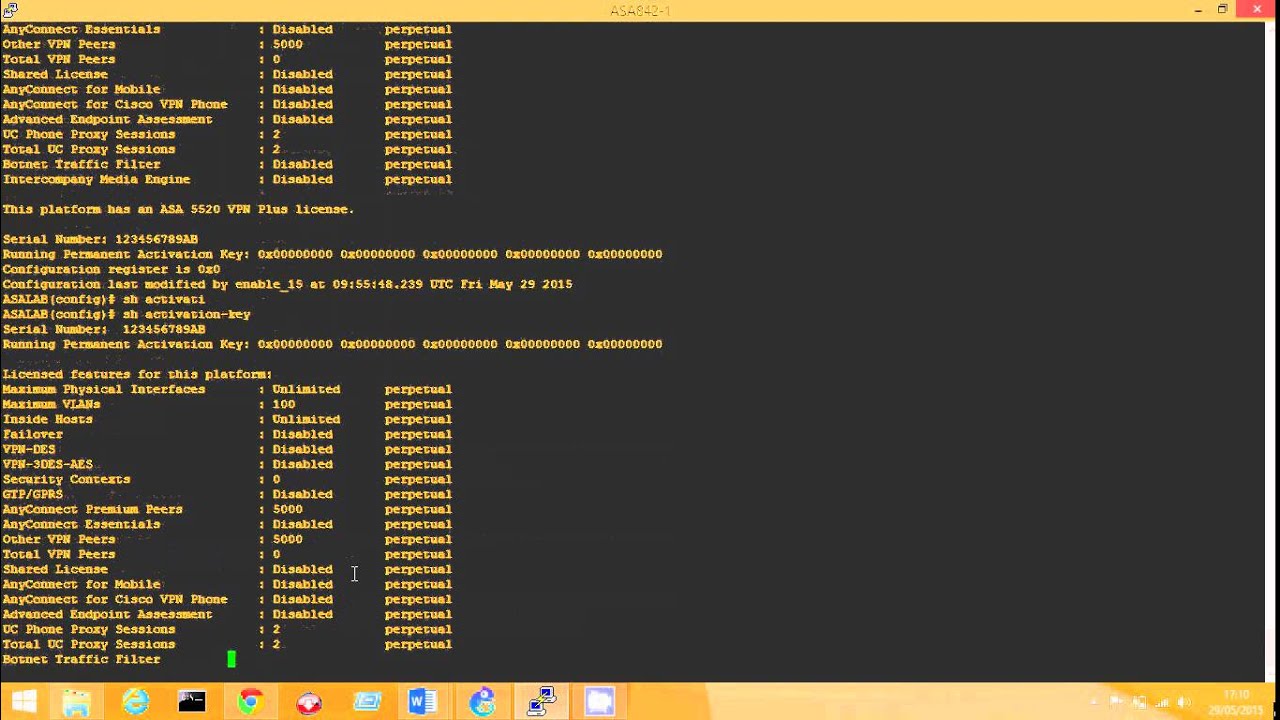The image size is (1280, 720).
Task: Click 'Licensed features for this platform:' heading
Action: coord(137,374)
